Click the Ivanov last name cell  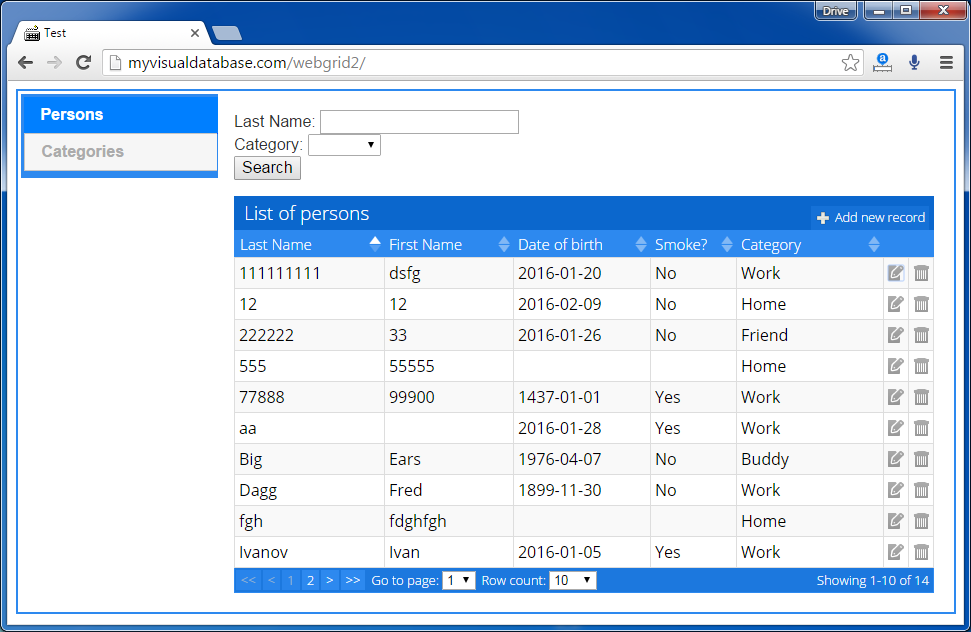pos(309,552)
